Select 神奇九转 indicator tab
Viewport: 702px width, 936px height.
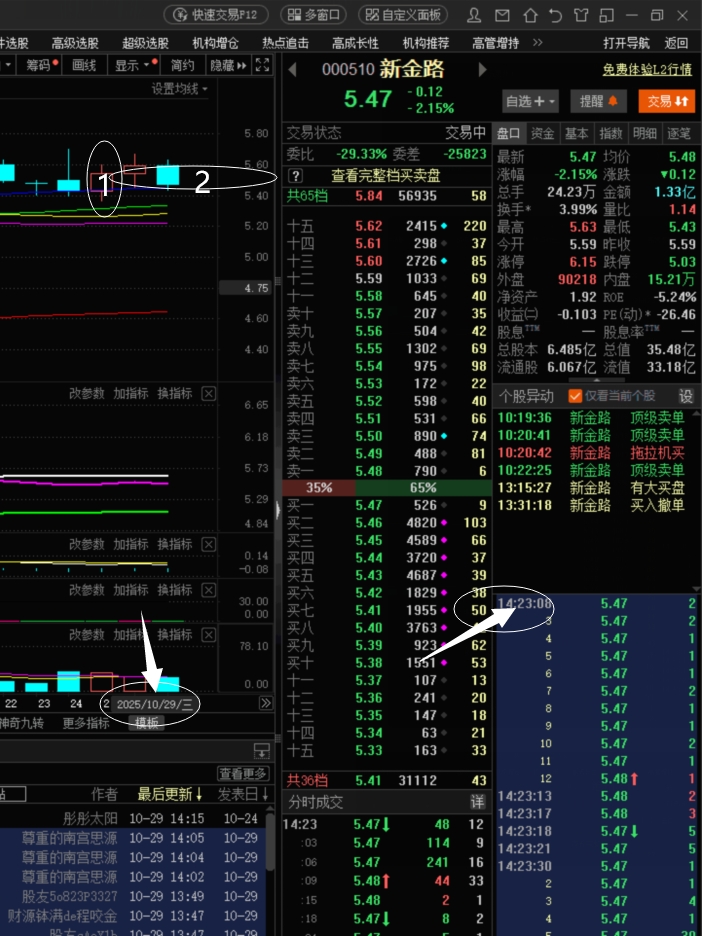[x=21, y=723]
